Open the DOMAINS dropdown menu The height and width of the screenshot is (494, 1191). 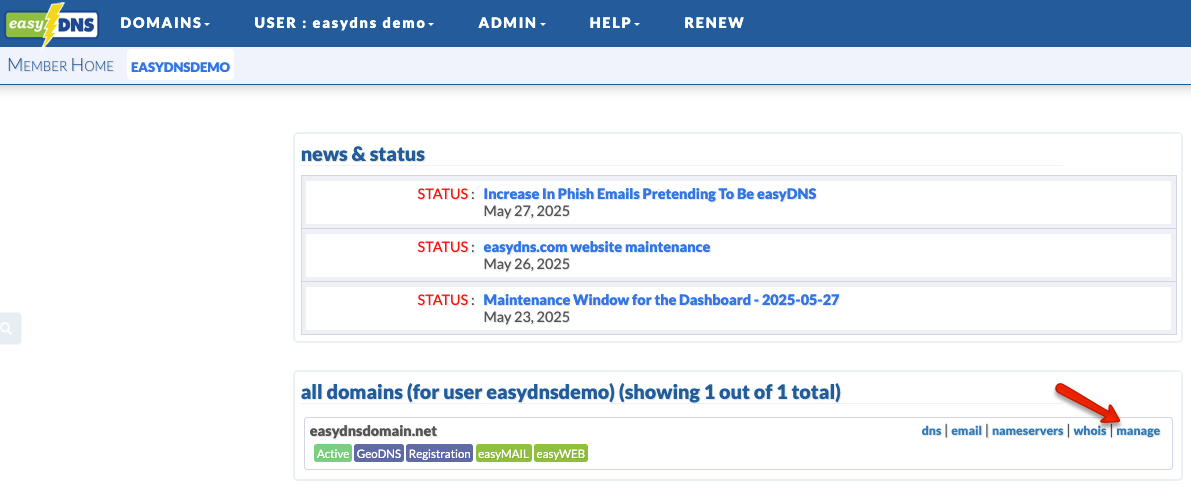click(165, 23)
